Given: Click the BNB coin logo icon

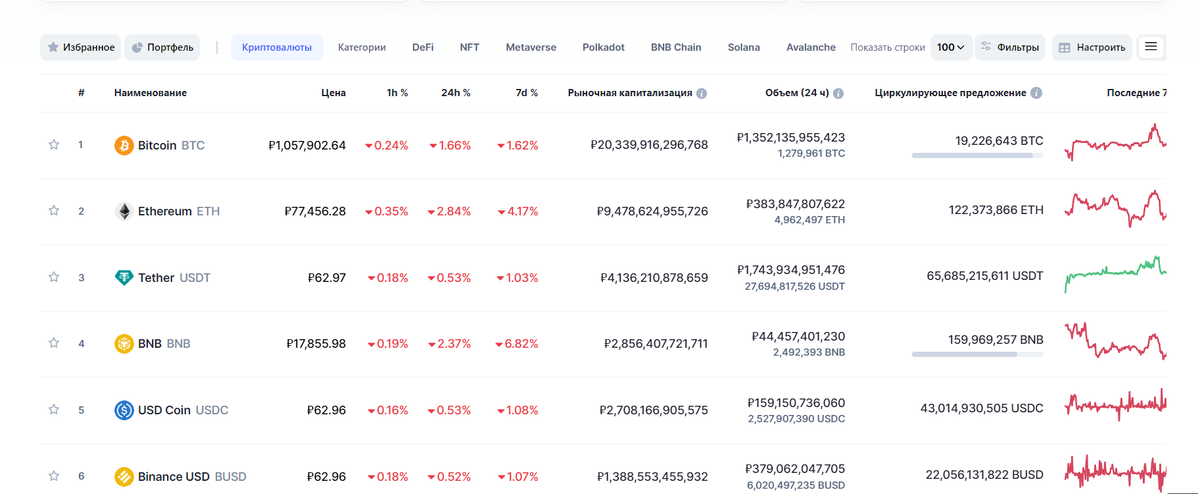Looking at the screenshot, I should tap(124, 343).
